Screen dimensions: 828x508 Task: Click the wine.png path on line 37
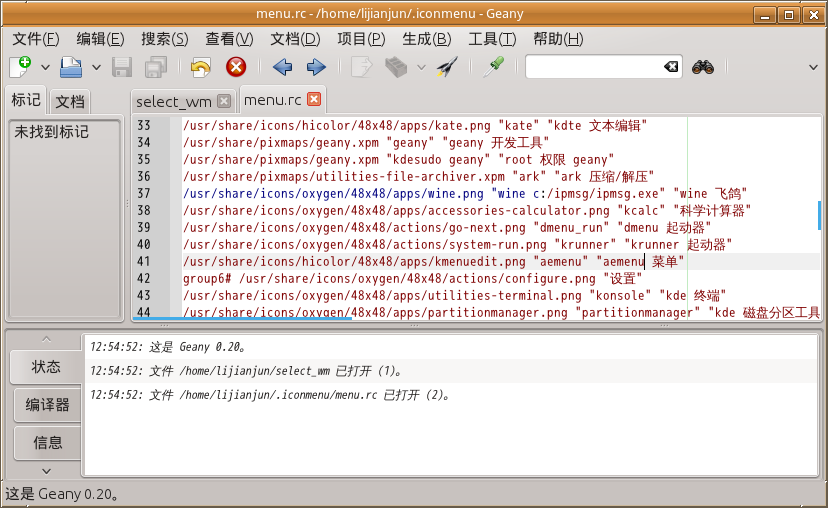pos(333,193)
